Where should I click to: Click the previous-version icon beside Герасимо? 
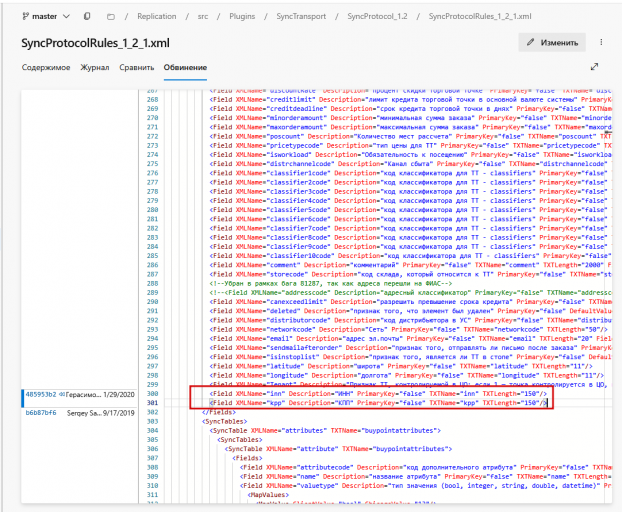62,395
